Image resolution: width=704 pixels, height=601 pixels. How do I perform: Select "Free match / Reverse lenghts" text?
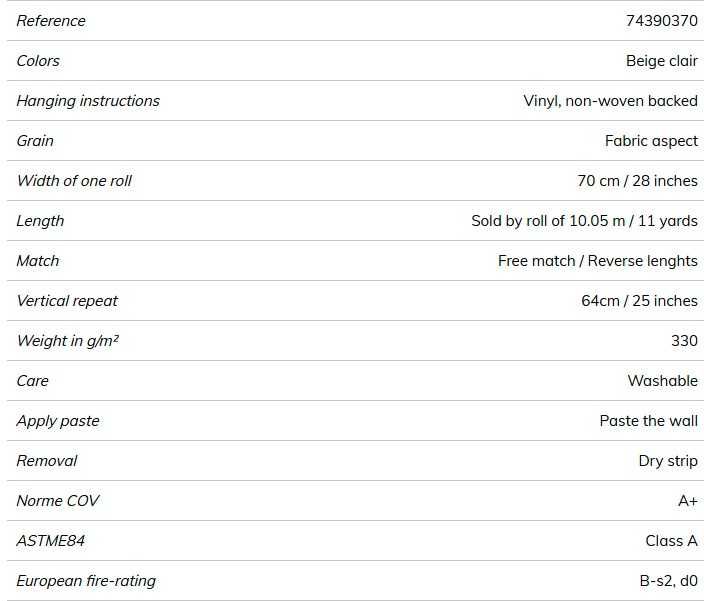click(597, 261)
